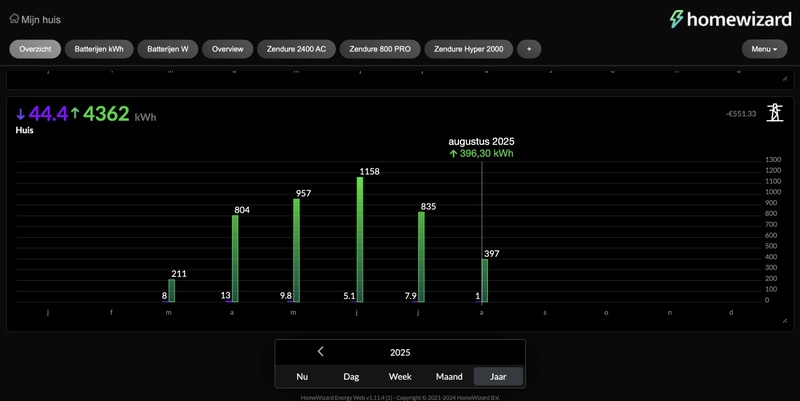Click the purple import arrow icon
The image size is (800, 401).
pos(20,114)
